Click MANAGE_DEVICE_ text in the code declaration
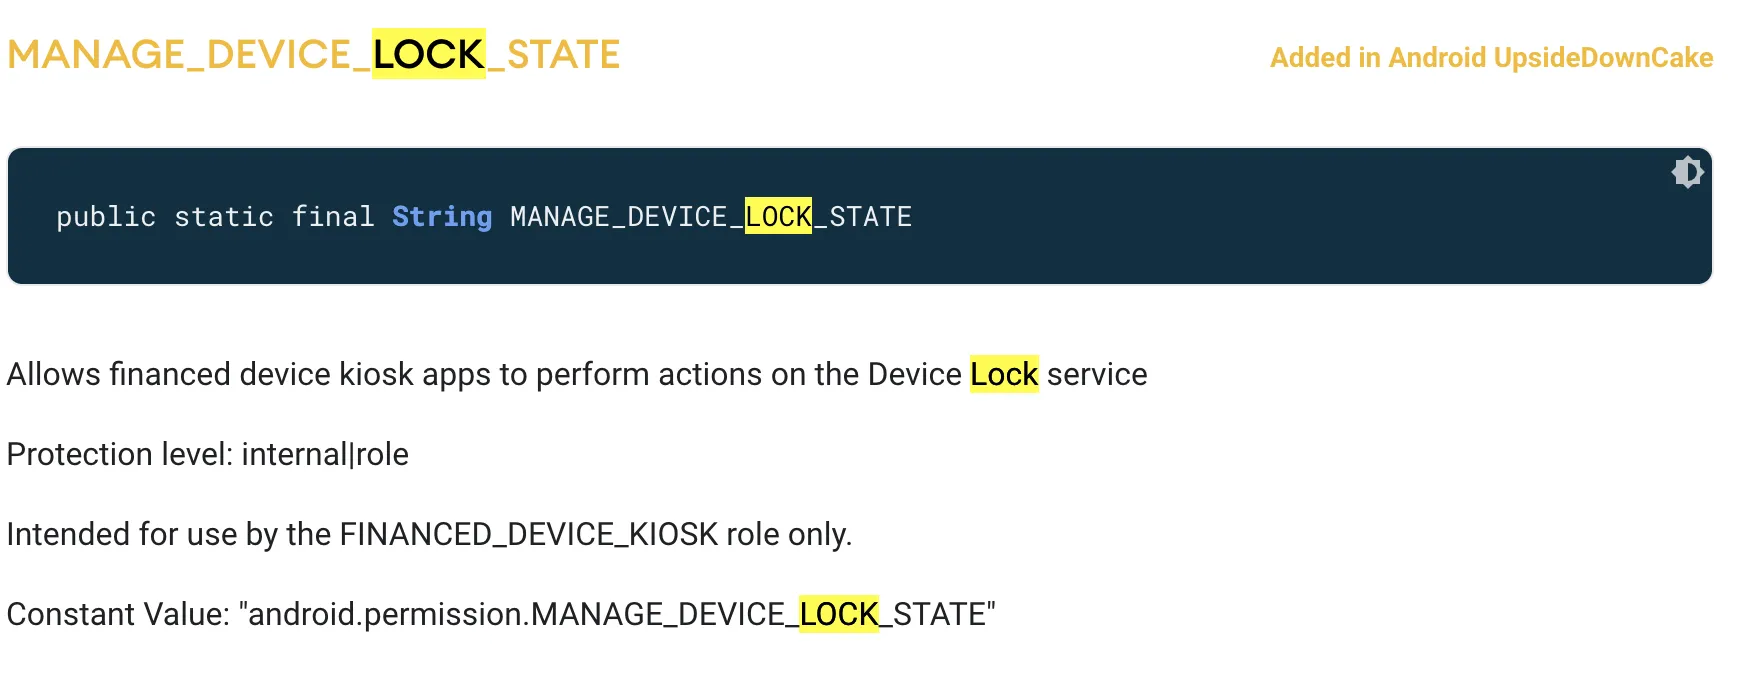This screenshot has width=1756, height=680. tap(627, 217)
